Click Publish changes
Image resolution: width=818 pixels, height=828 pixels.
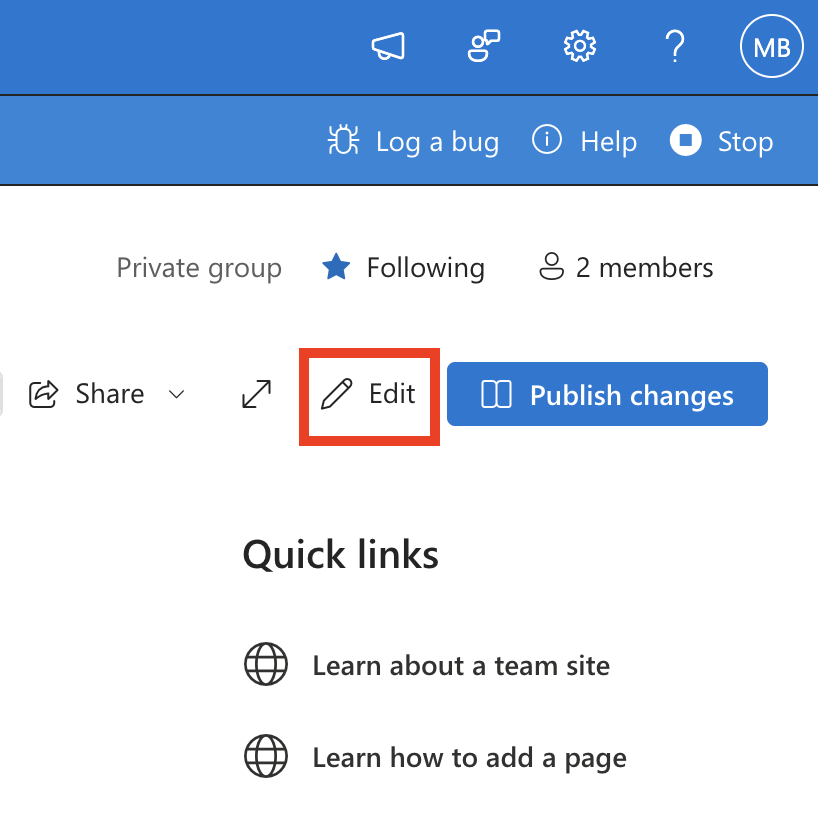[x=607, y=394]
